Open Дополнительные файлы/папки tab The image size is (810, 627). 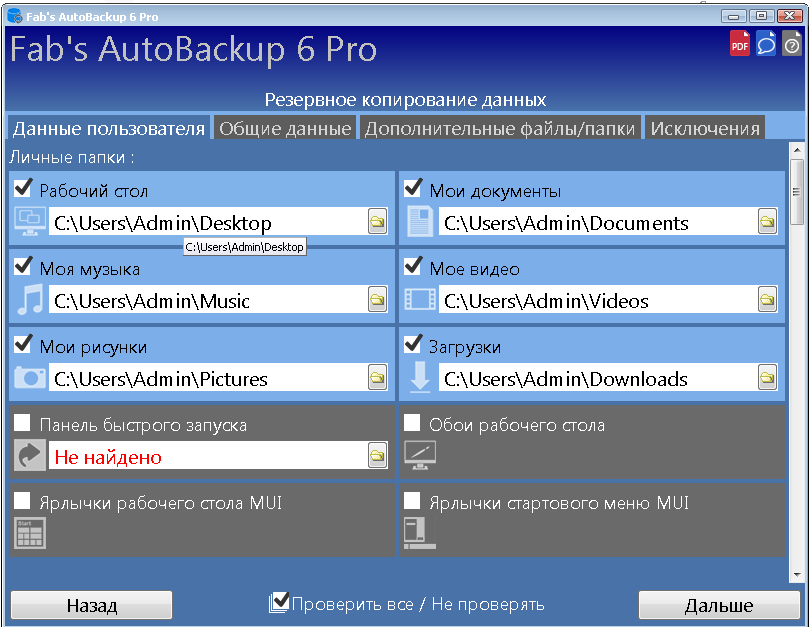500,128
